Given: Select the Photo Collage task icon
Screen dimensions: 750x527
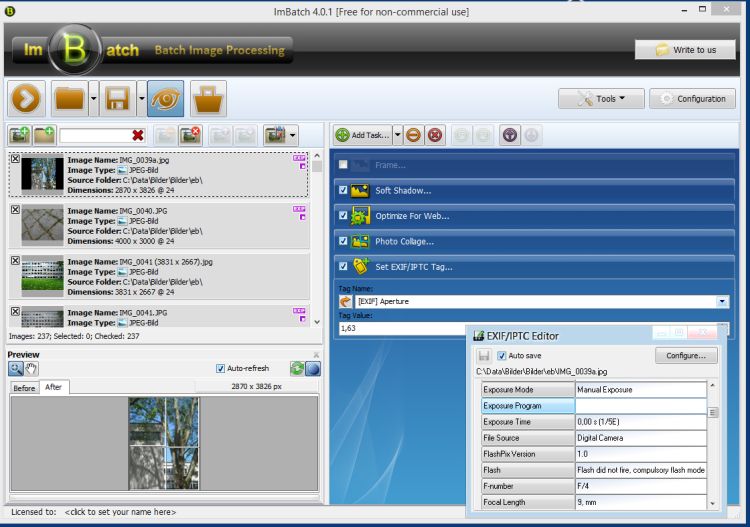Looking at the screenshot, I should pyautogui.click(x=360, y=242).
